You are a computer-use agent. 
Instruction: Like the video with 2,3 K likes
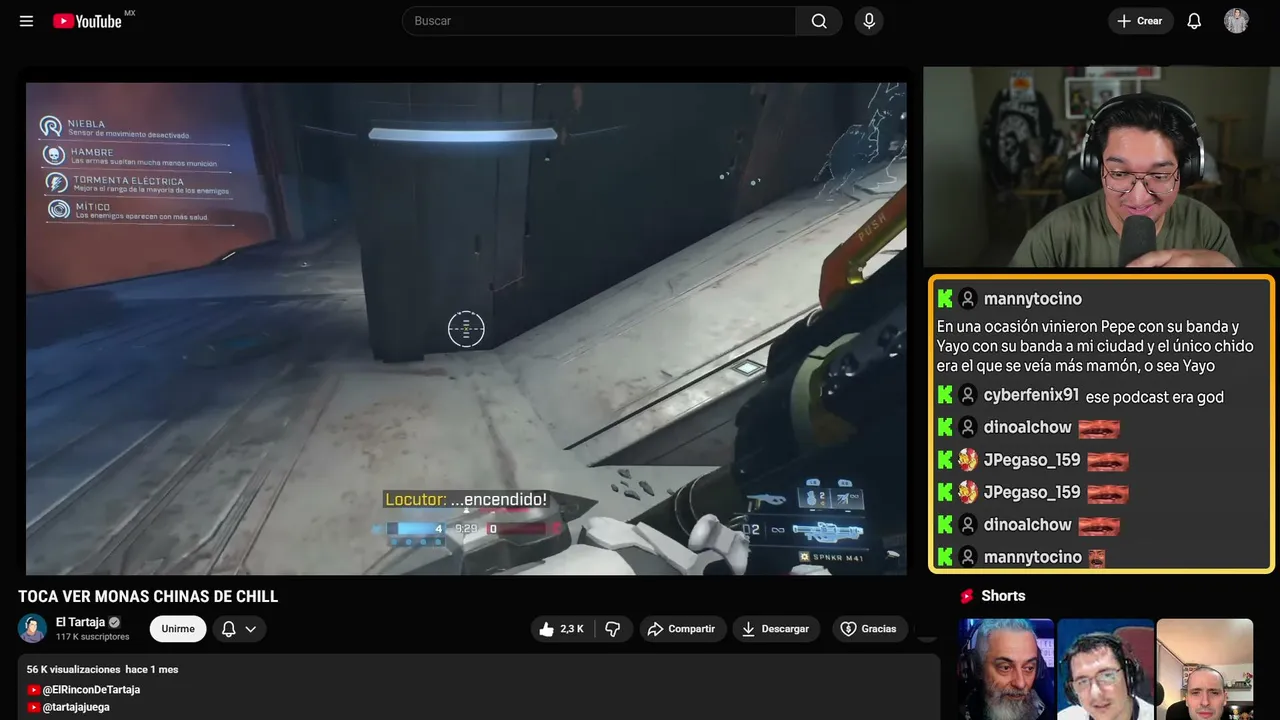562,629
